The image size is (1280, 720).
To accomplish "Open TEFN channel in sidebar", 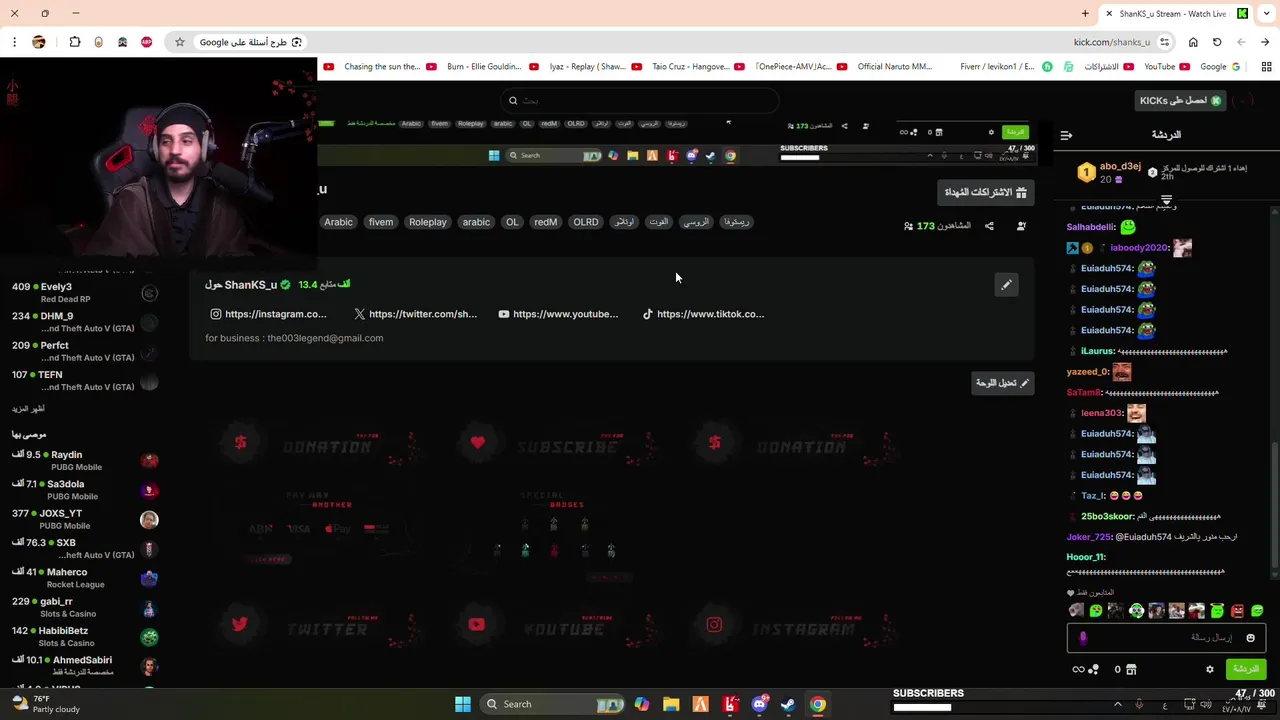I will point(85,380).
